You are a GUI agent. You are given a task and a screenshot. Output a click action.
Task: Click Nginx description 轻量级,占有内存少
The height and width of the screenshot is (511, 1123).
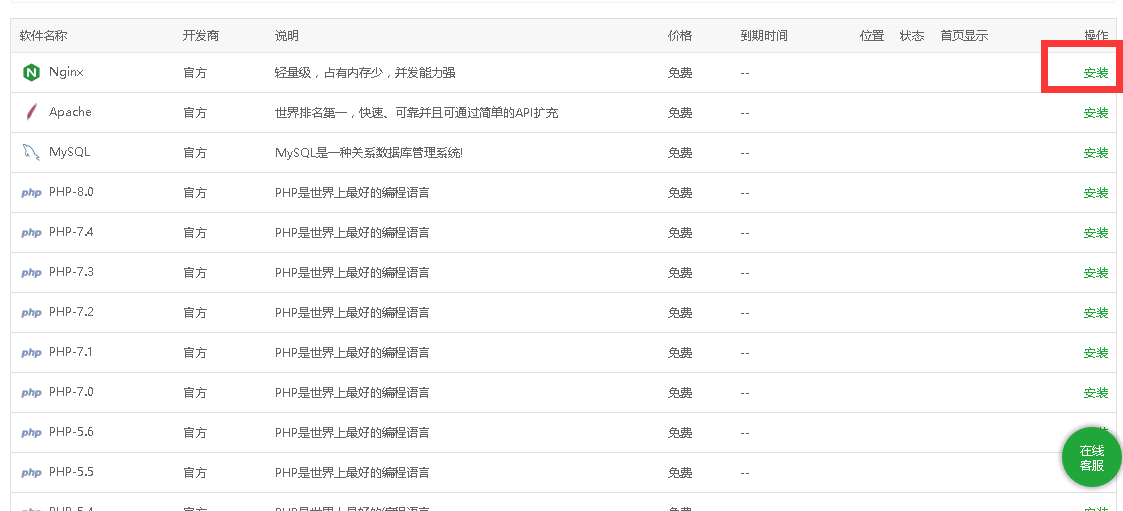[x=365, y=72]
